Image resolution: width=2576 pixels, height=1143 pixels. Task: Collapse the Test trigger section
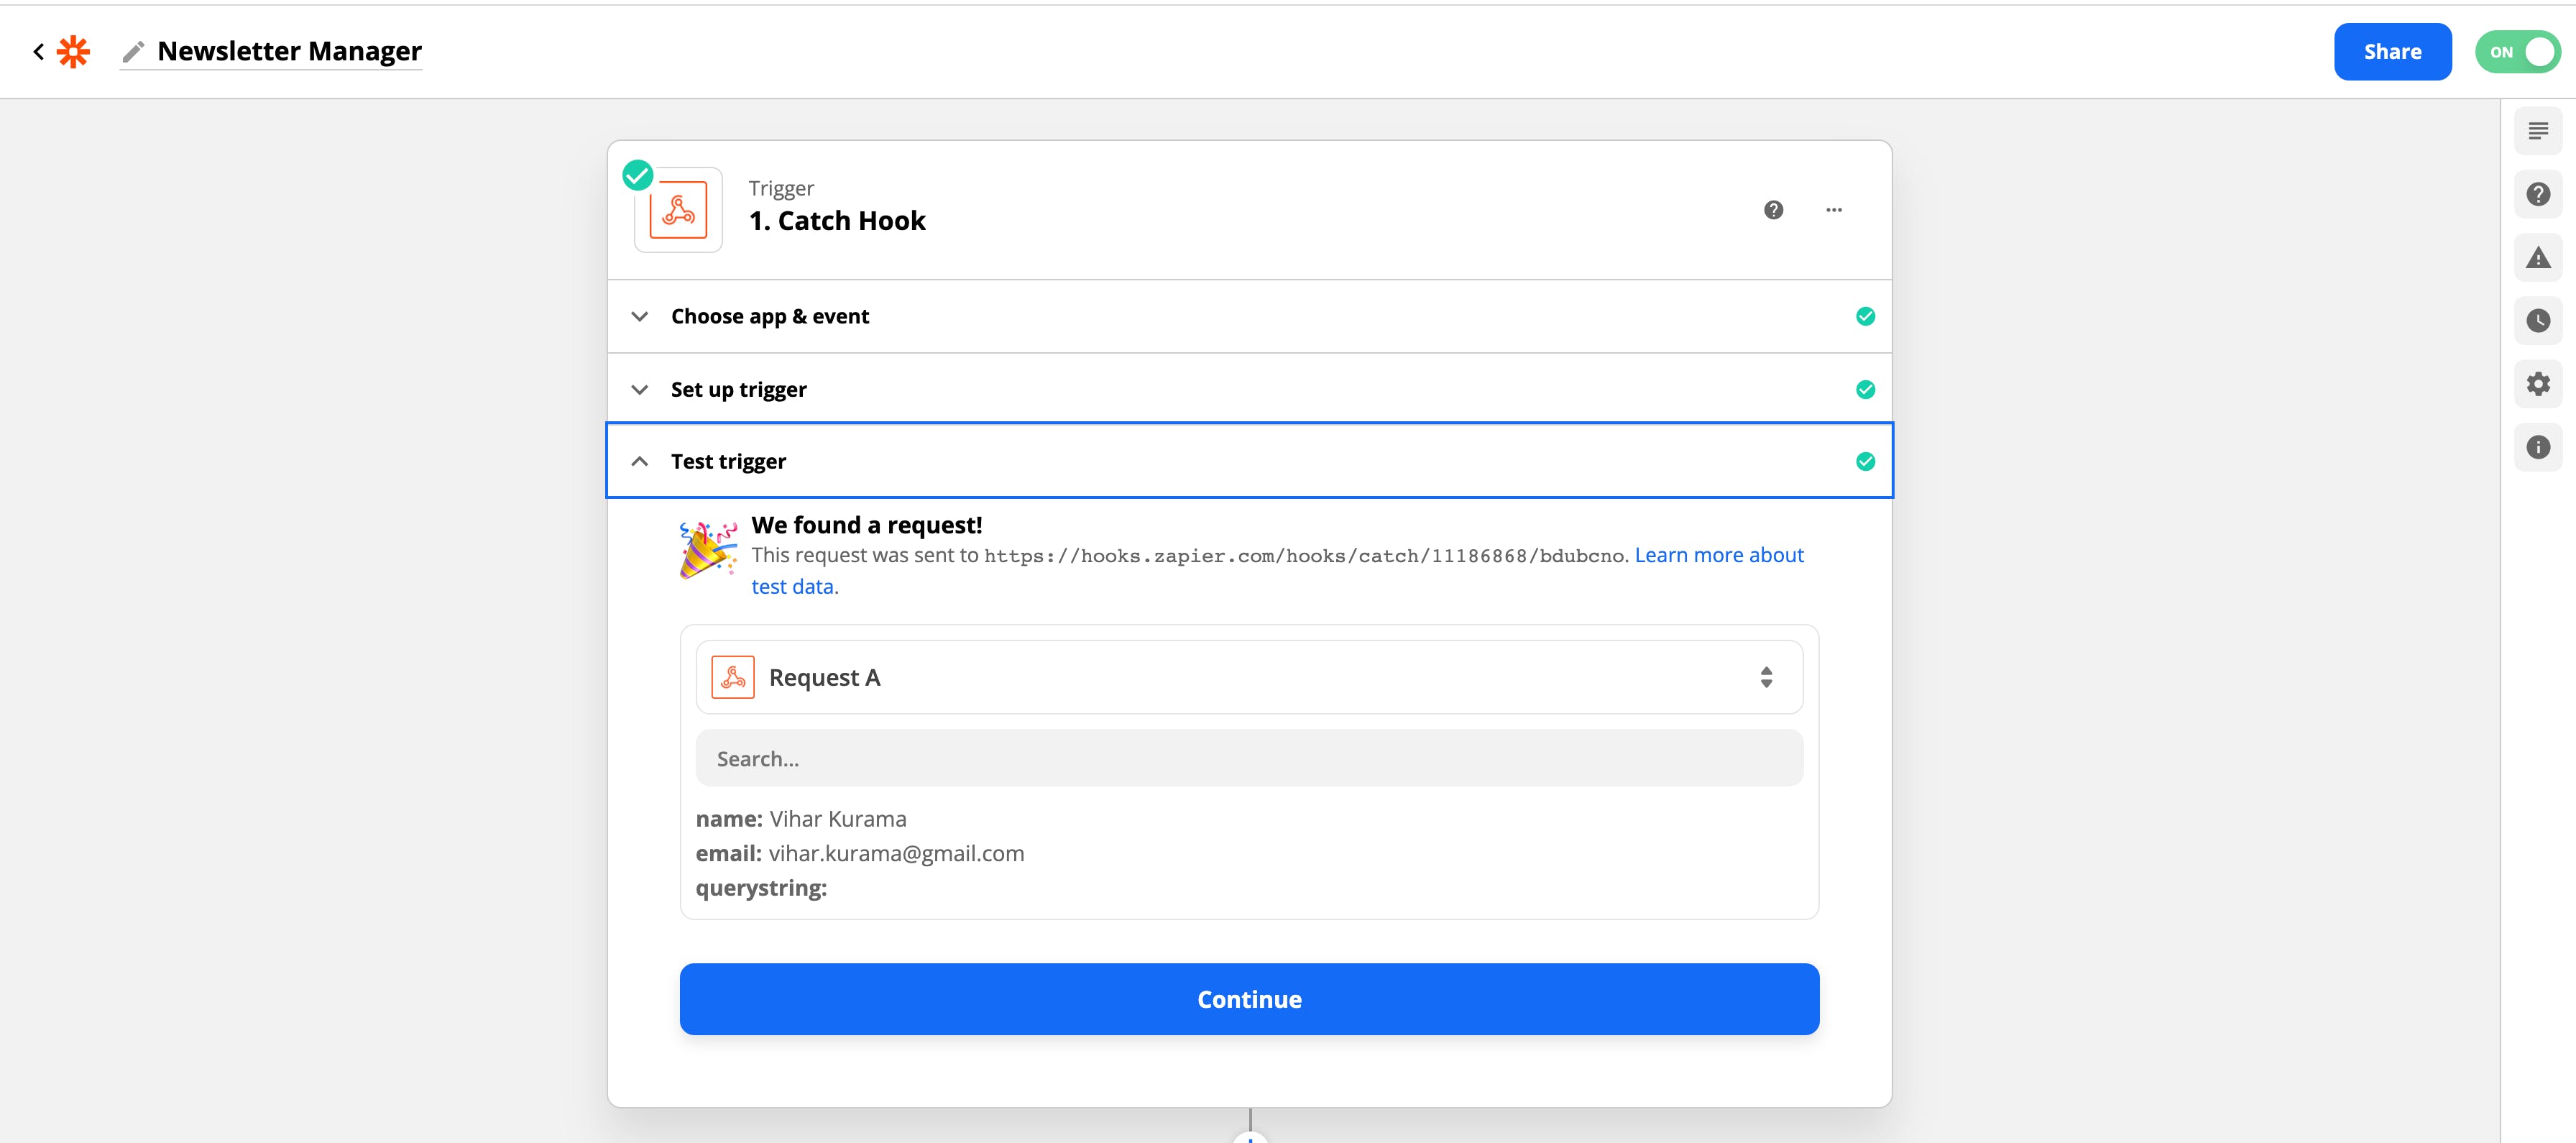728,461
